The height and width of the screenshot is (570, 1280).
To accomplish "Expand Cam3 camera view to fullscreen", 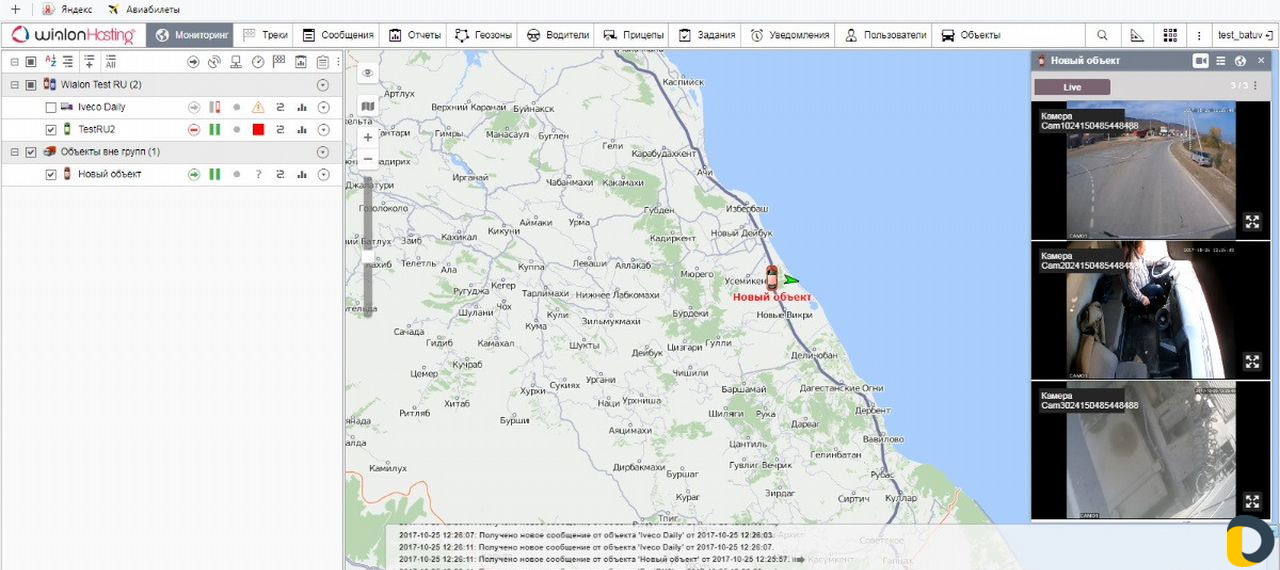I will coord(1252,501).
